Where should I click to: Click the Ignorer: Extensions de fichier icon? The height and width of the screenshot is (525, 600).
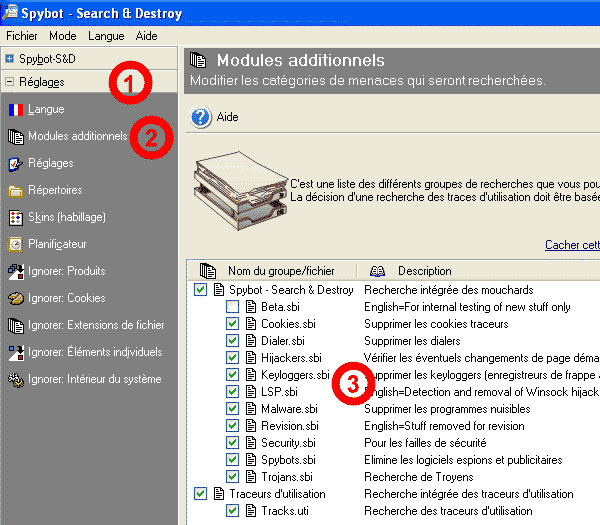(16, 326)
